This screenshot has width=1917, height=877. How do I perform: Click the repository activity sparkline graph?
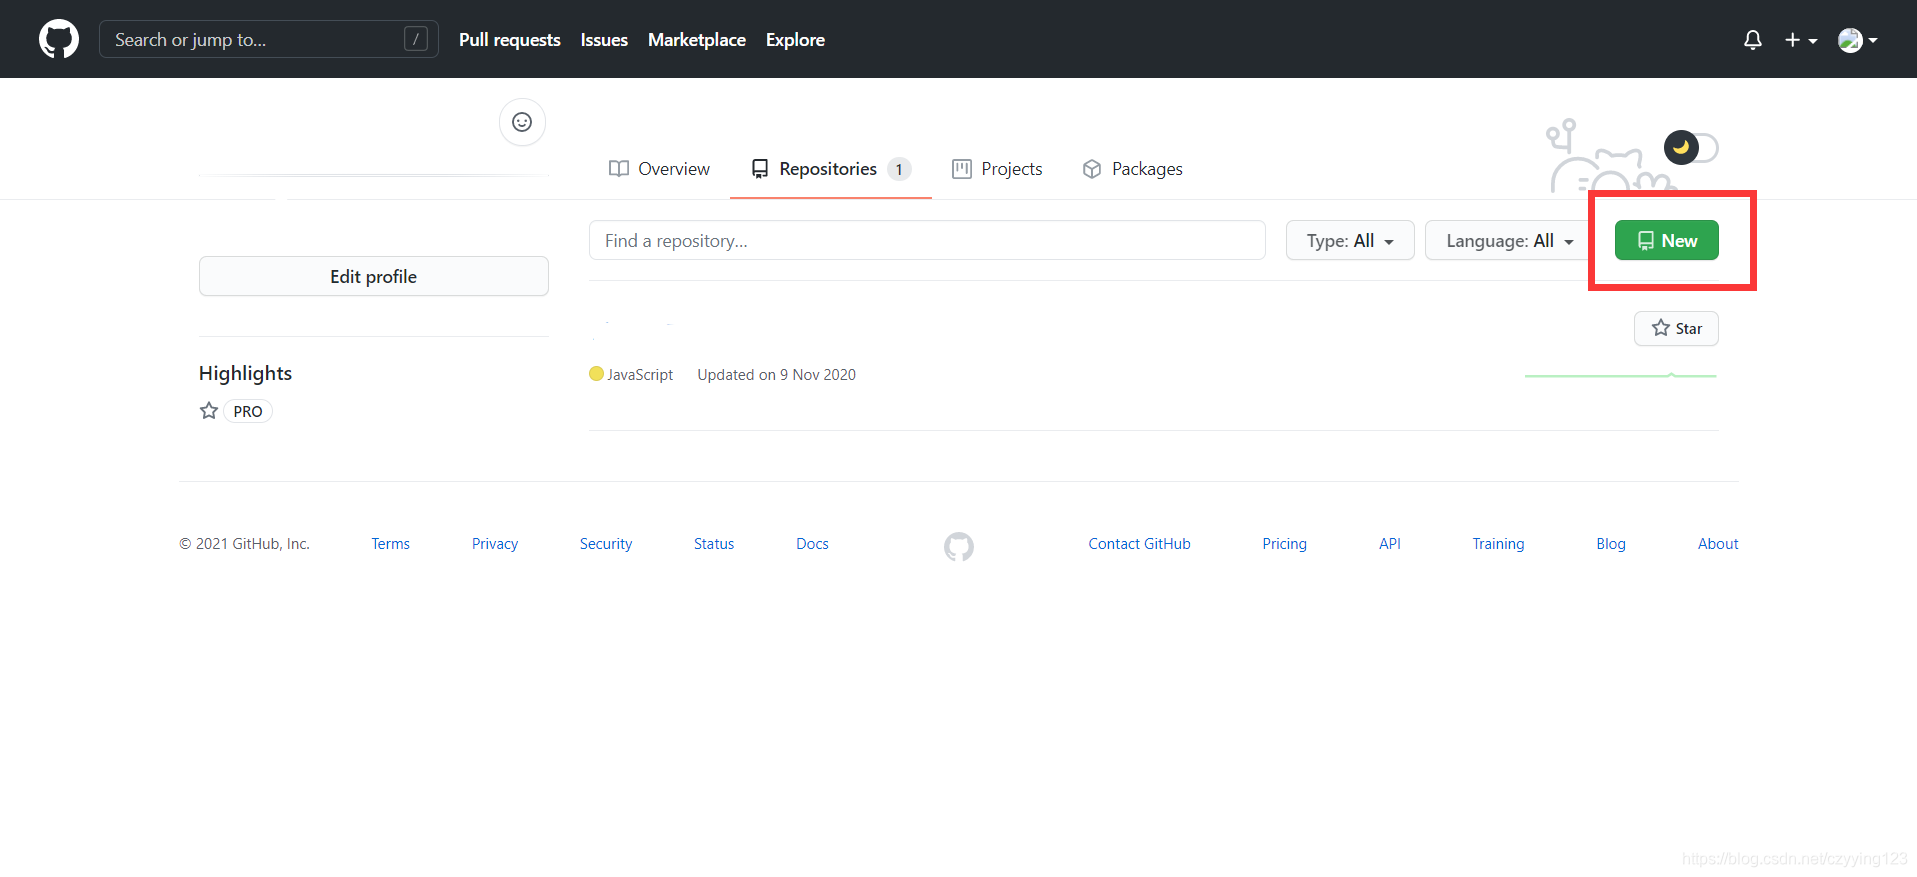[1621, 375]
